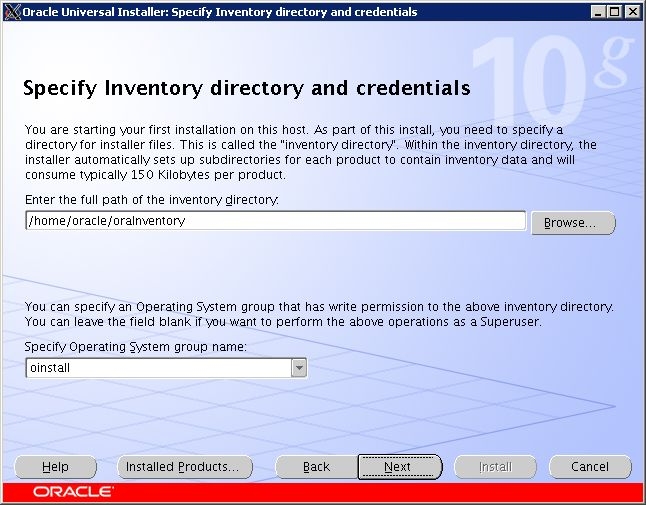Click the 'Specify Inventory directory and credentials' heading
Screen dimensions: 646x505
(x=246, y=89)
